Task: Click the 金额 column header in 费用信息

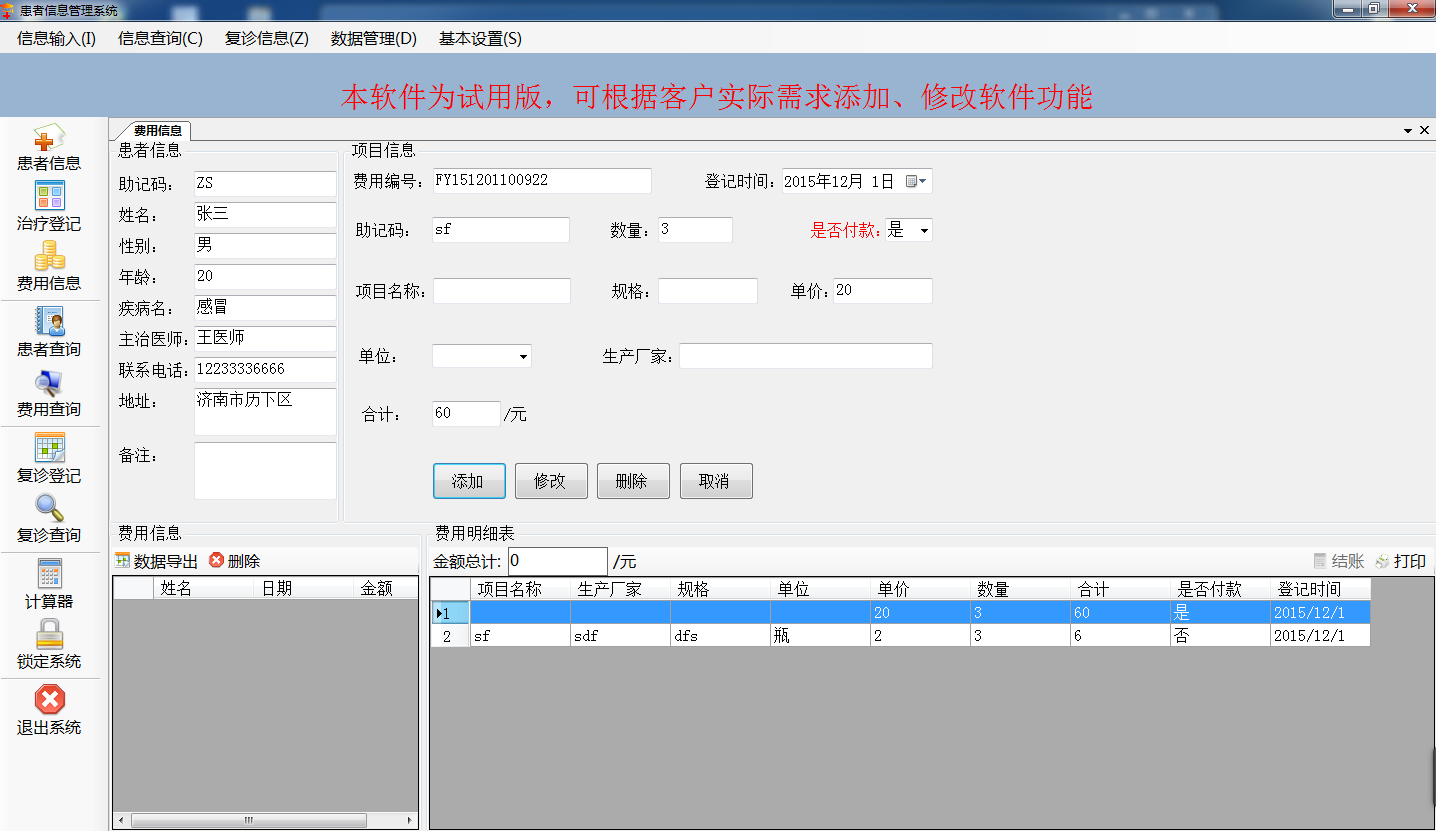Action: coord(384,588)
